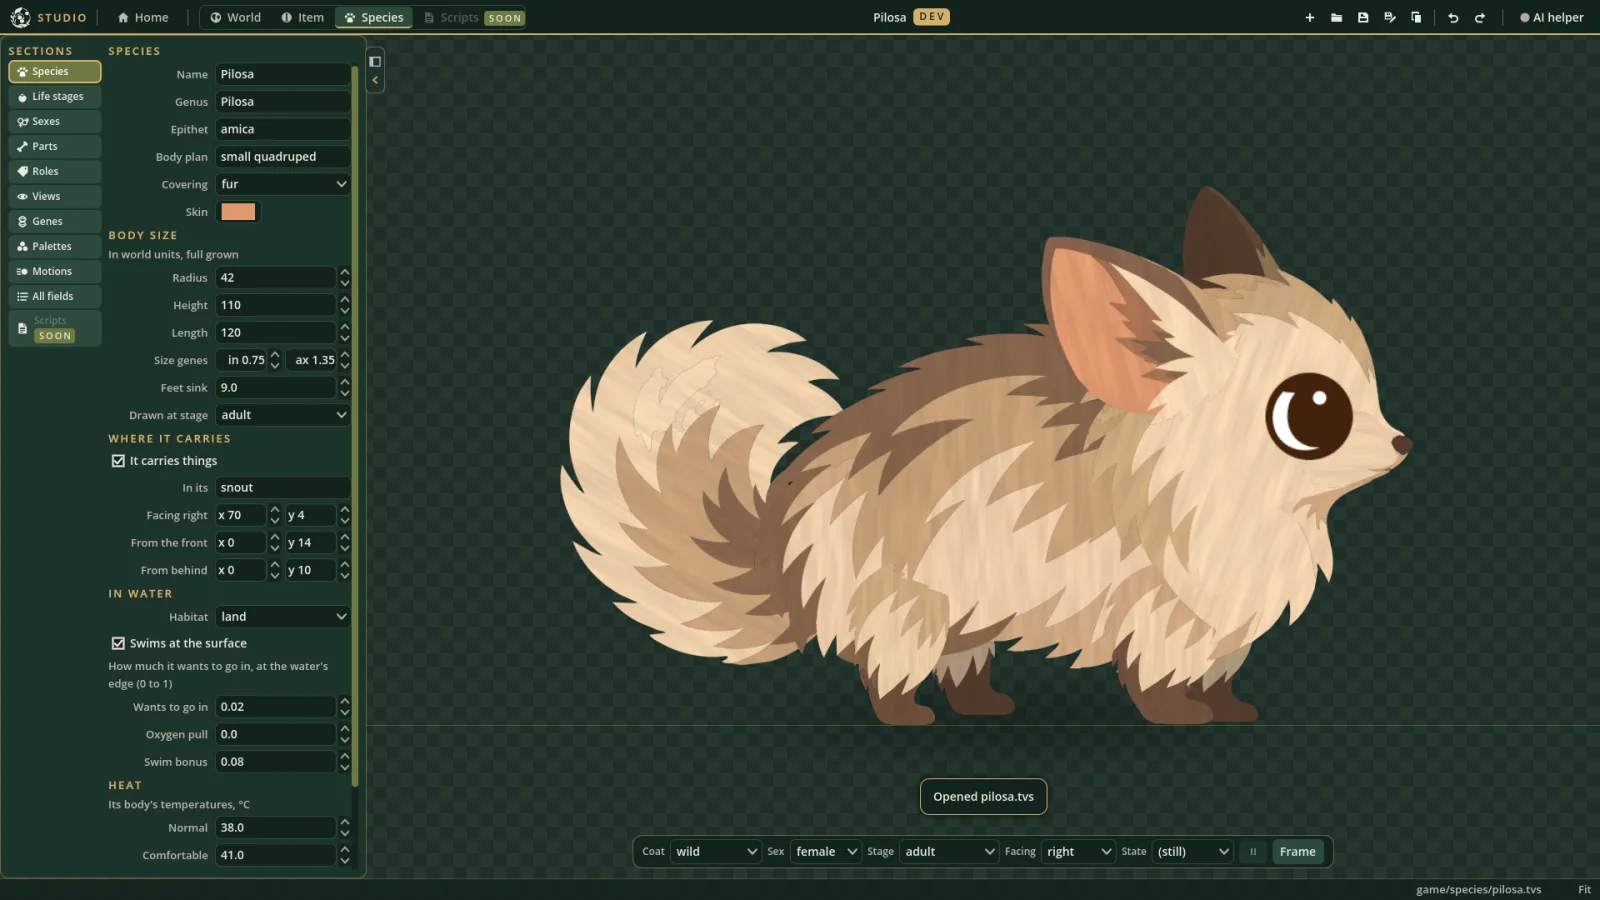Viewport: 1600px width, 900px height.
Task: Open the Motions section
Action: pyautogui.click(x=55, y=271)
